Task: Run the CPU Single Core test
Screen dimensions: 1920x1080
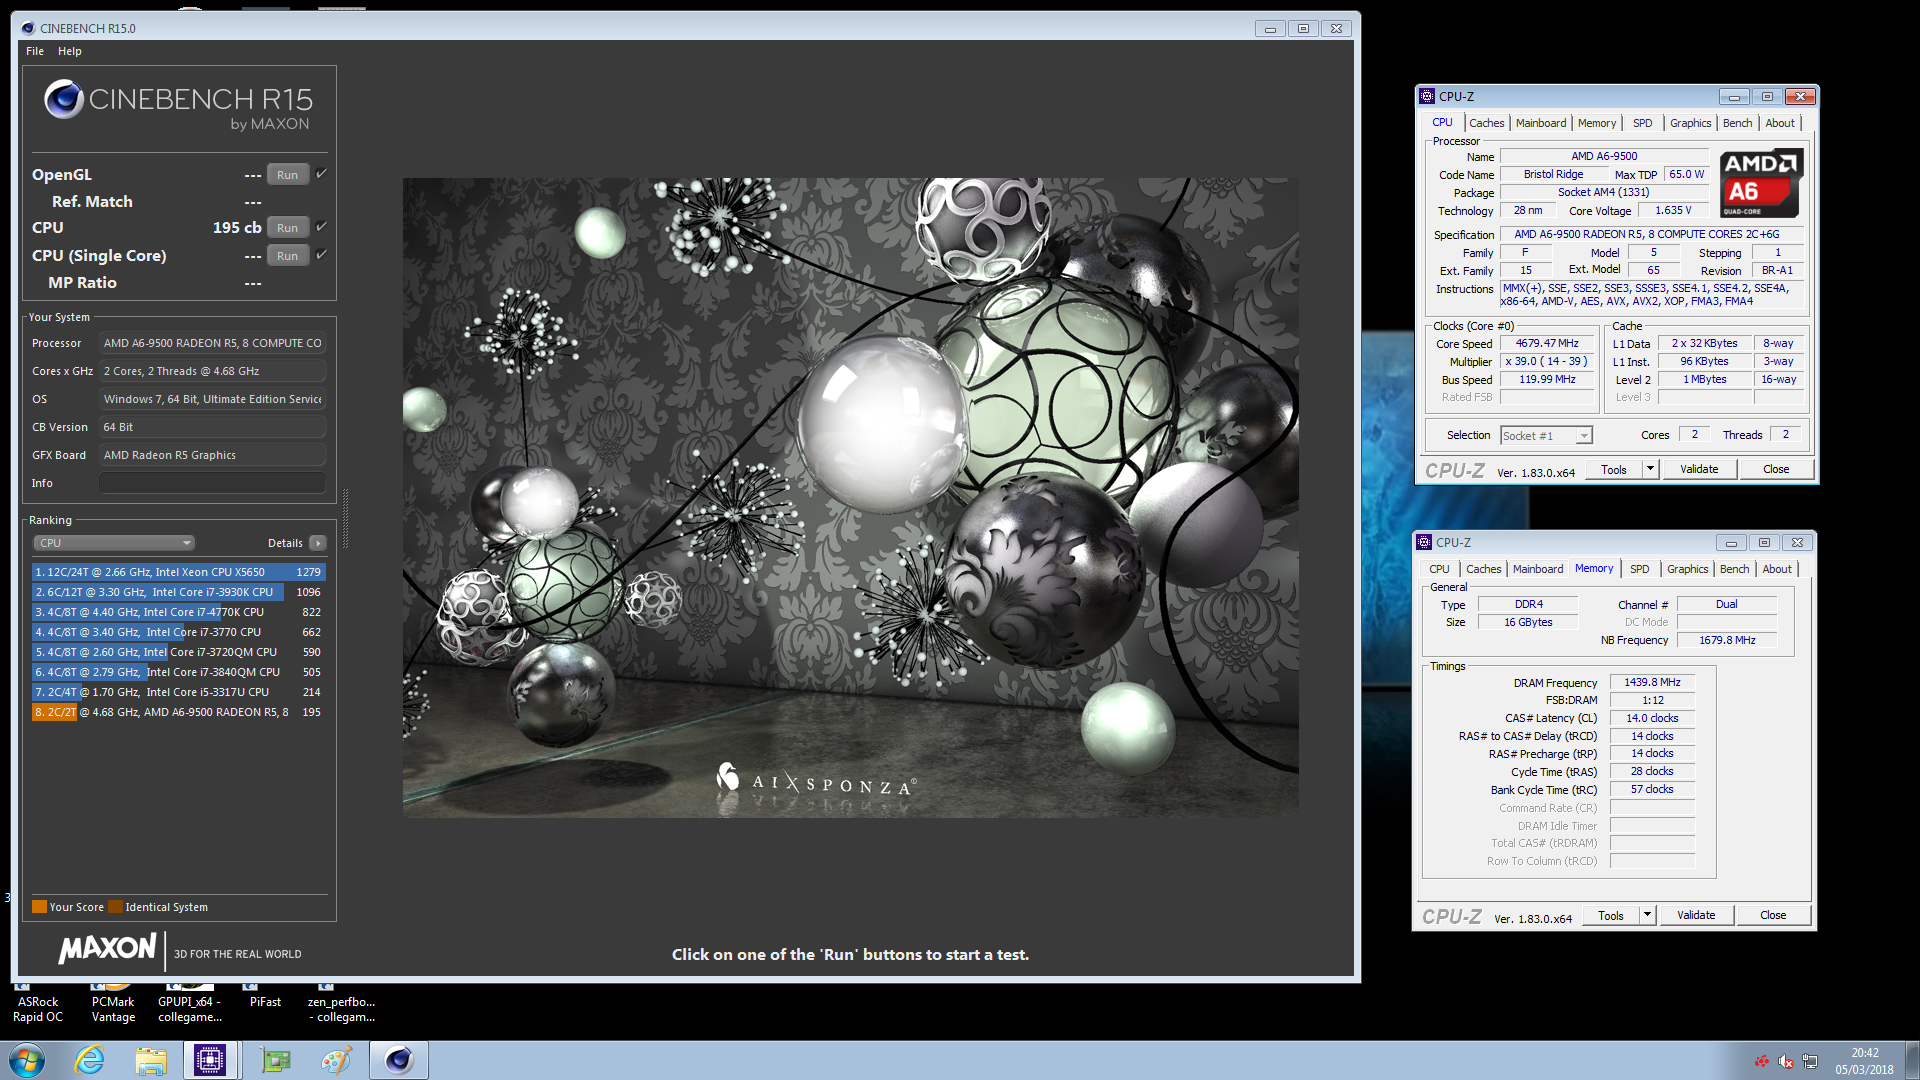Action: [287, 256]
